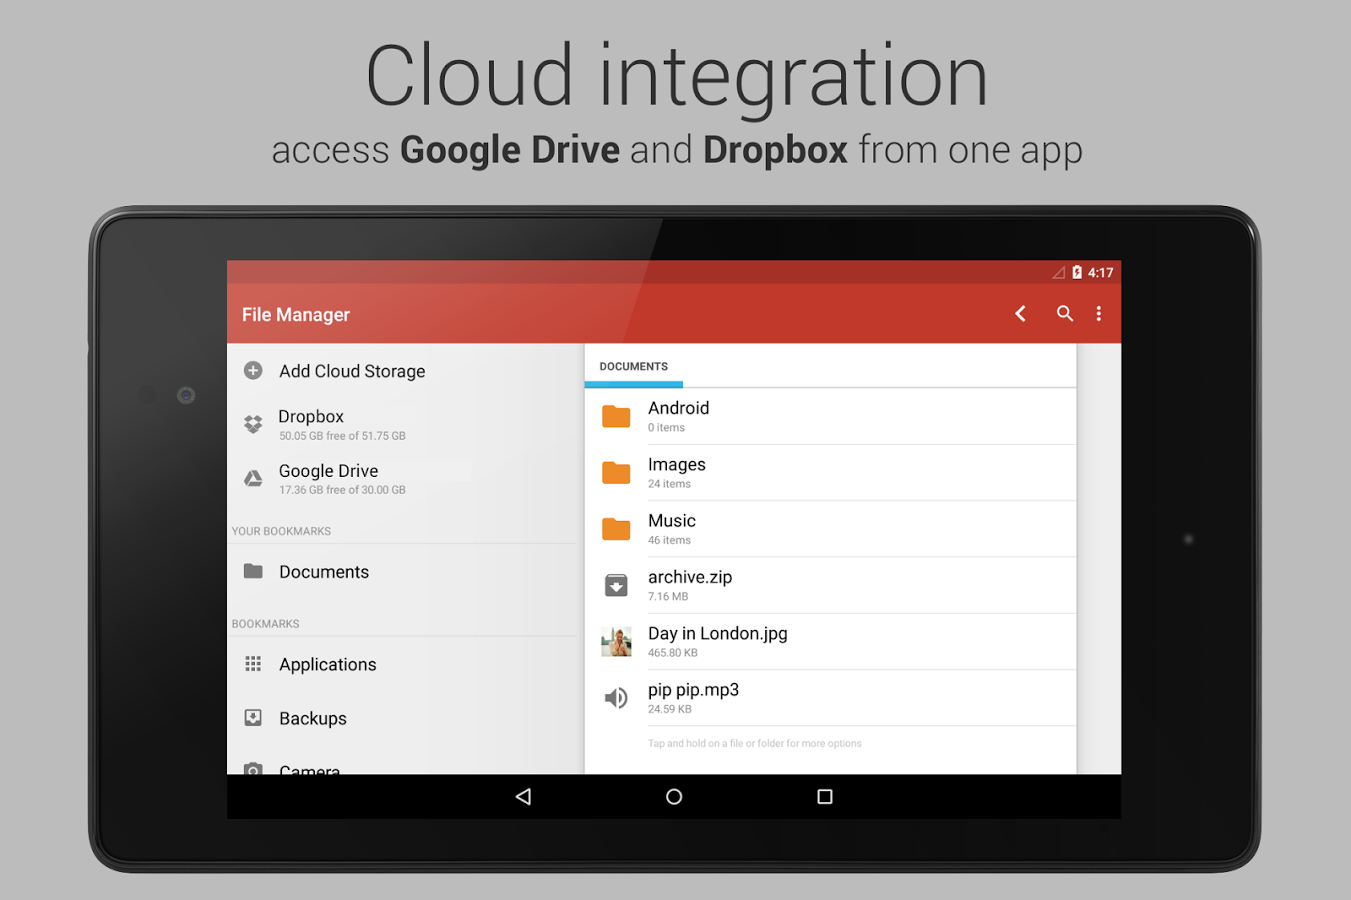The height and width of the screenshot is (900, 1351).
Task: Tap the back chevron in toolbar
Action: coord(1021,314)
